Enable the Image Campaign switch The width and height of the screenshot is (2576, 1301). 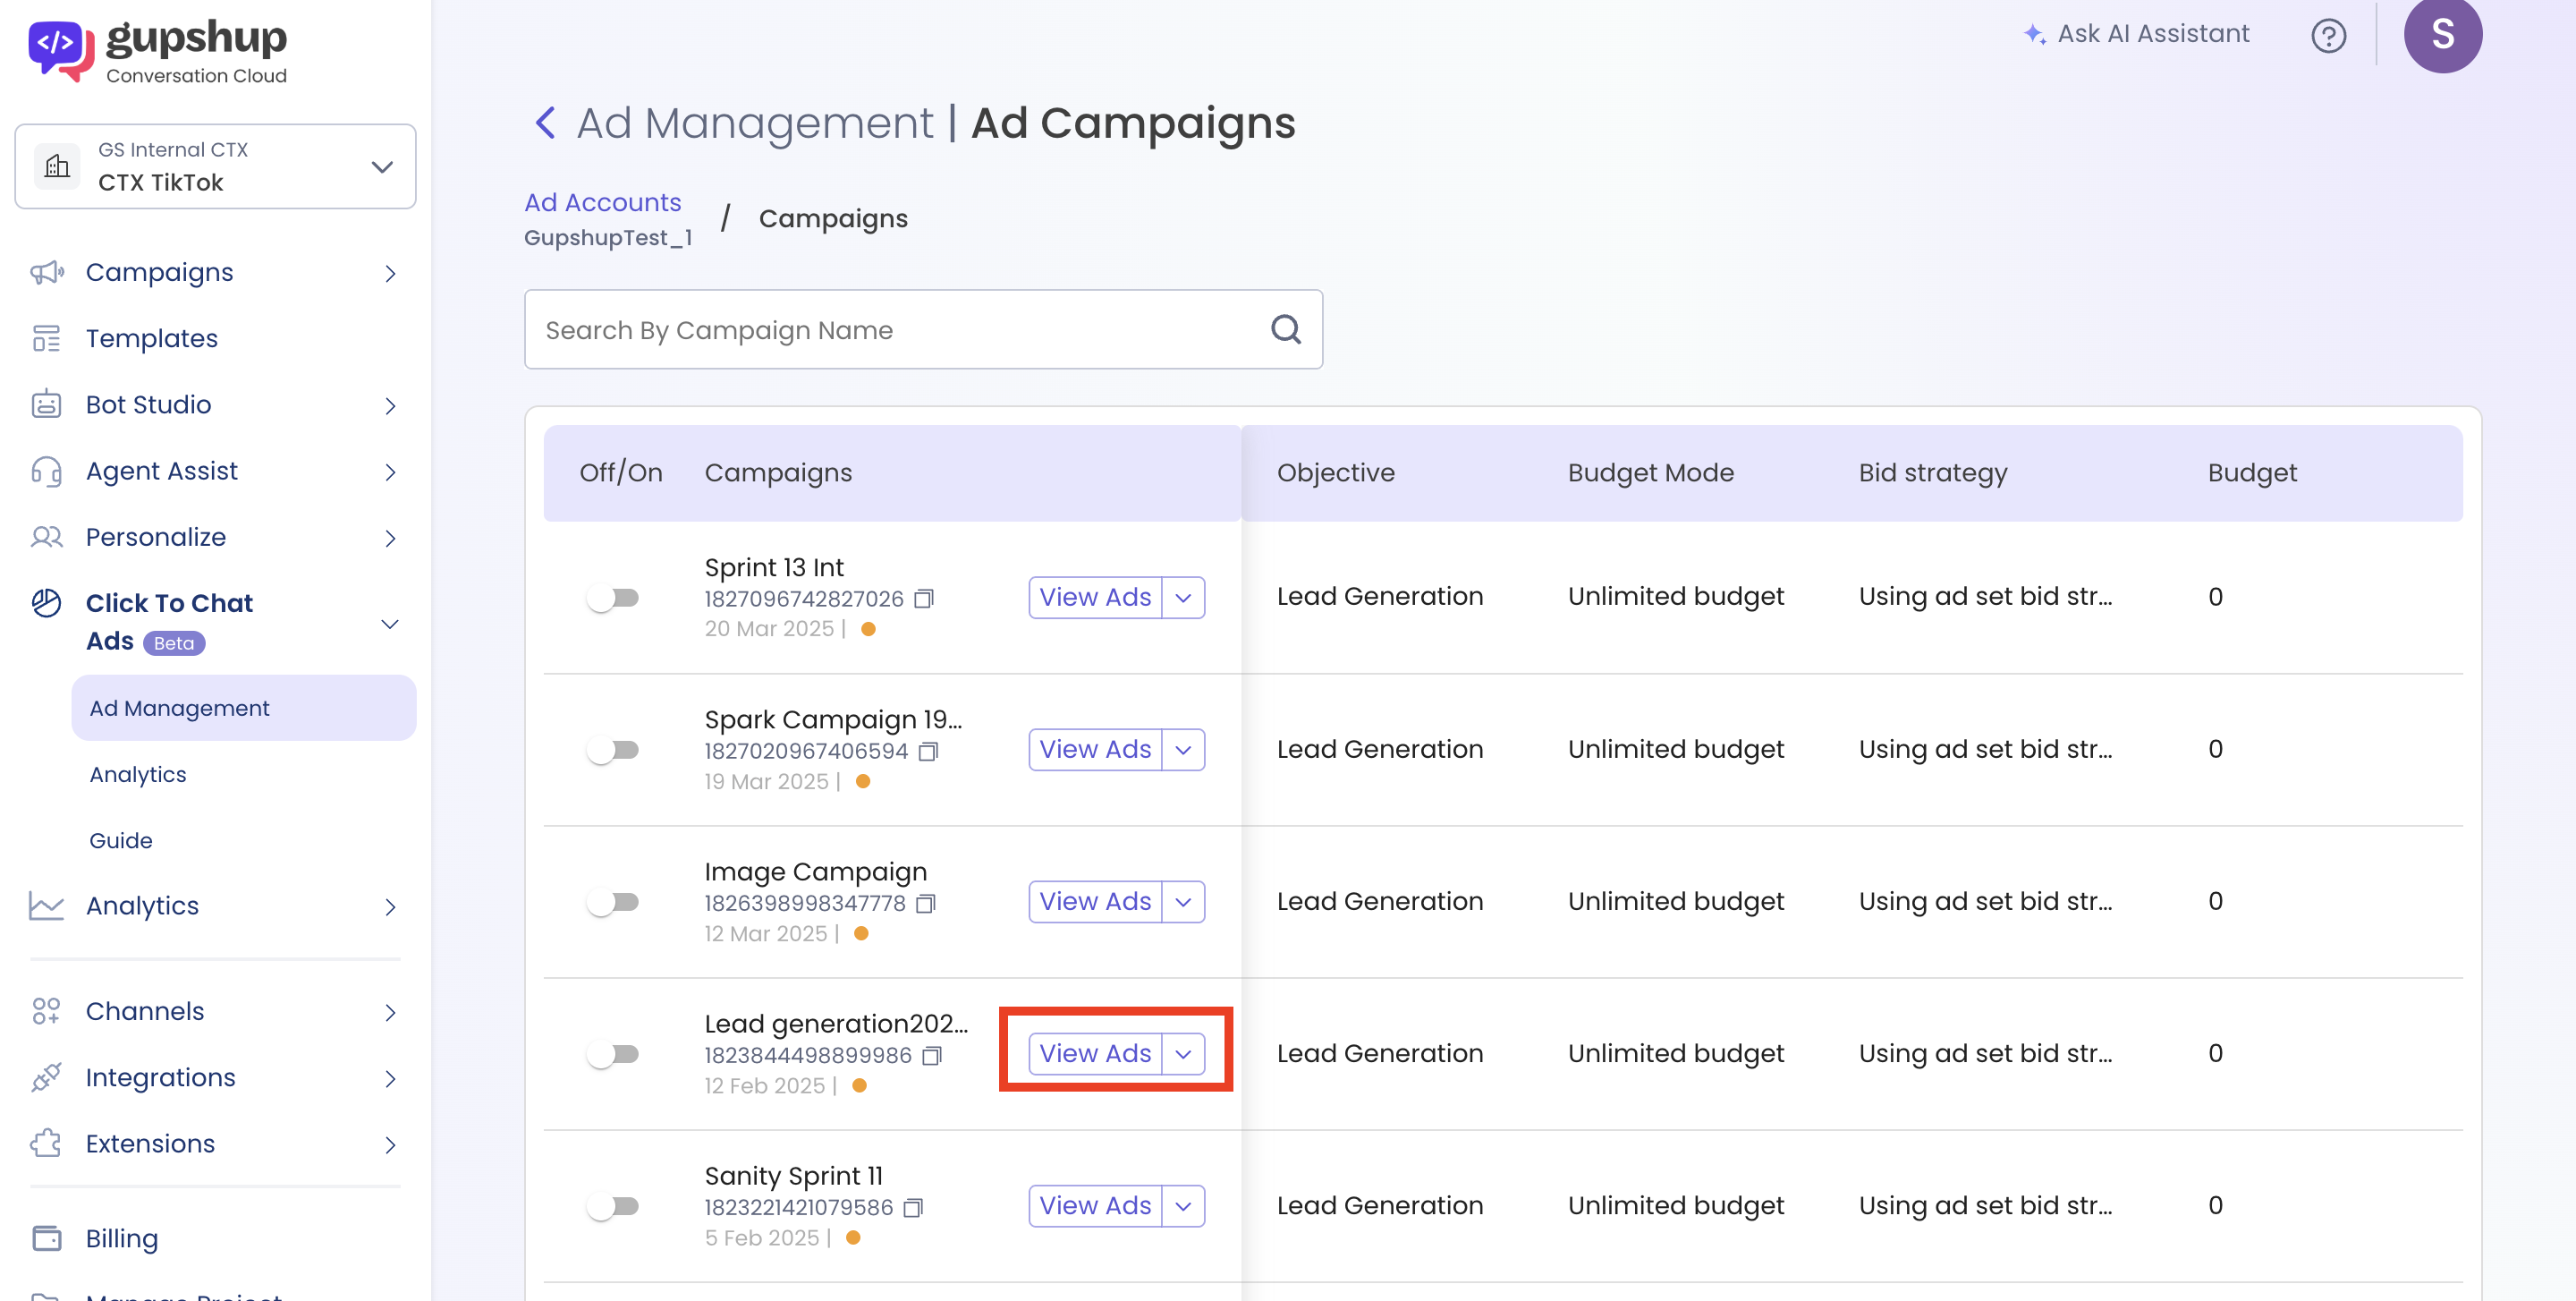click(613, 902)
